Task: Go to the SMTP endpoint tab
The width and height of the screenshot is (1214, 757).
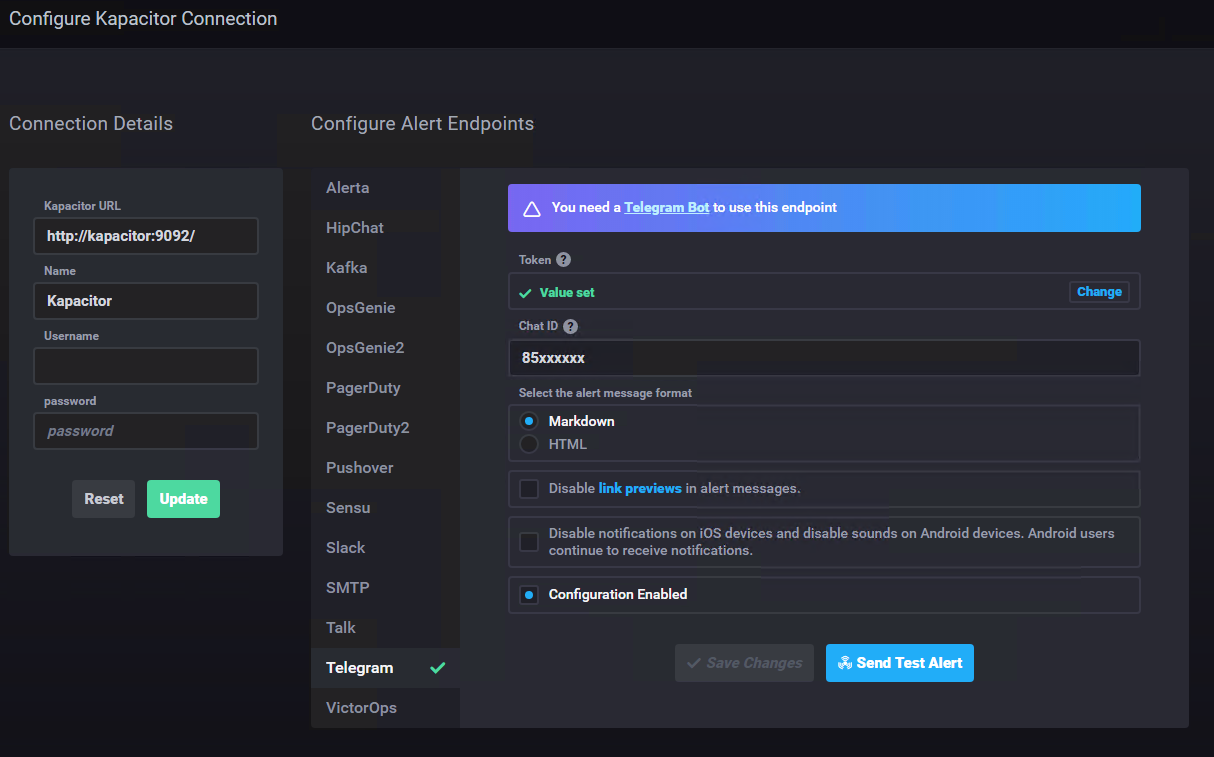Action: point(348,588)
